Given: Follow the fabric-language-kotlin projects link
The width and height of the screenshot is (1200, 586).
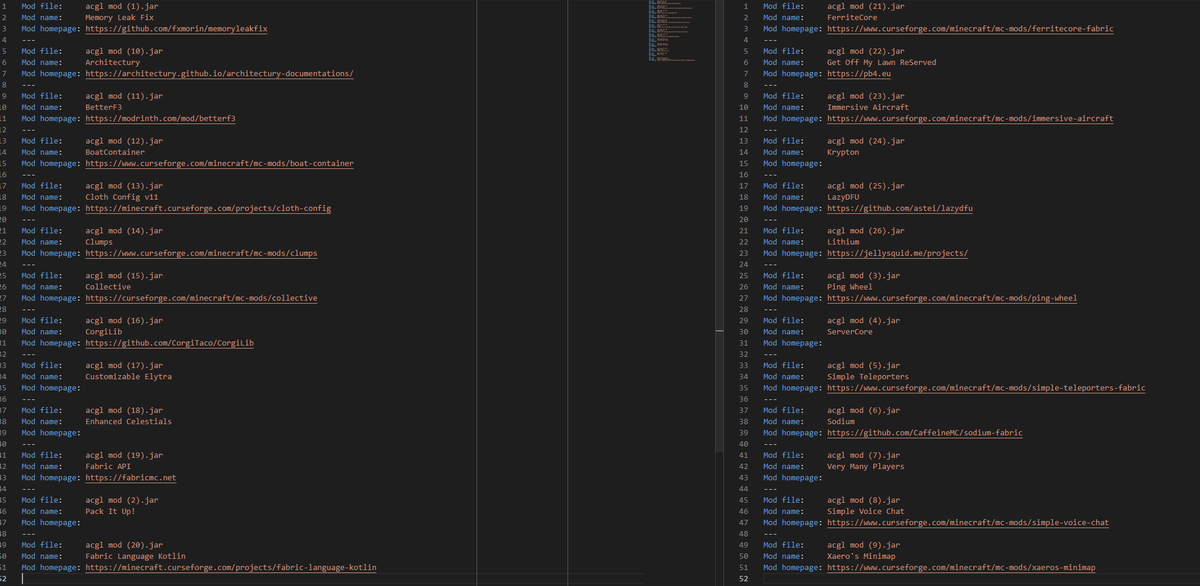Looking at the screenshot, I should point(231,568).
